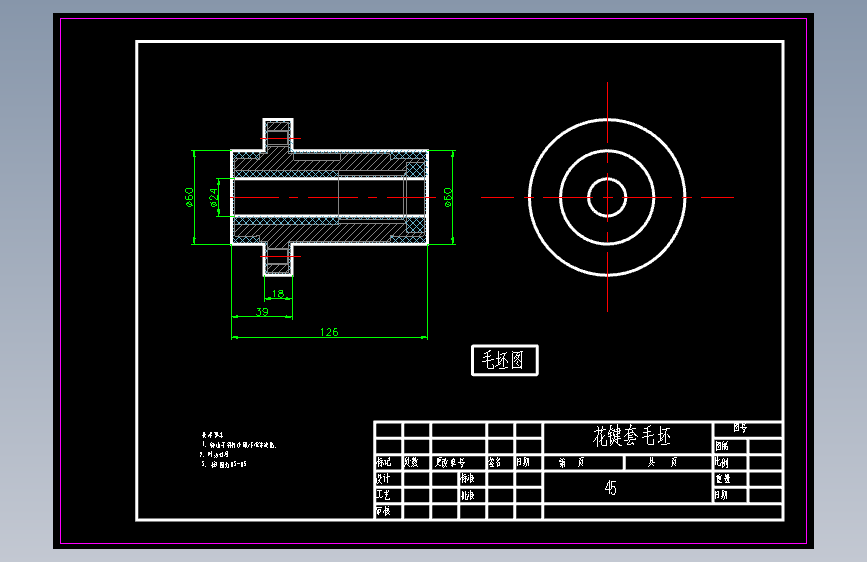The height and width of the screenshot is (562, 867).
Task: Click the boxed 毛坯图 drawing label
Action: coord(504,360)
